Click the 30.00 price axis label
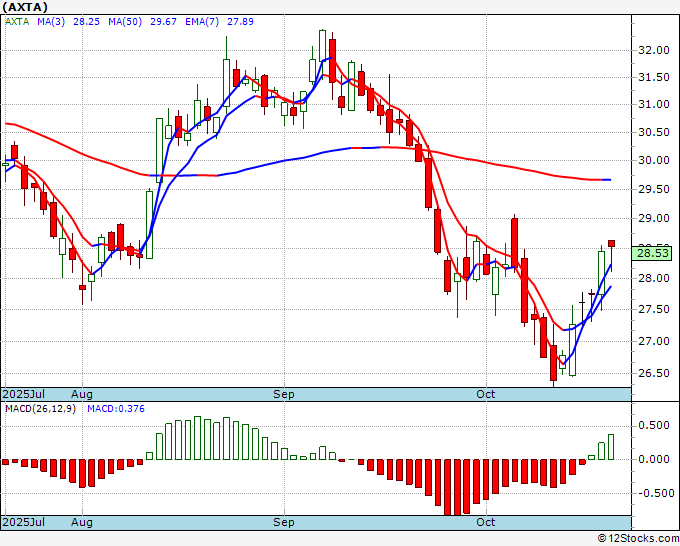The height and width of the screenshot is (546, 680). pos(654,160)
